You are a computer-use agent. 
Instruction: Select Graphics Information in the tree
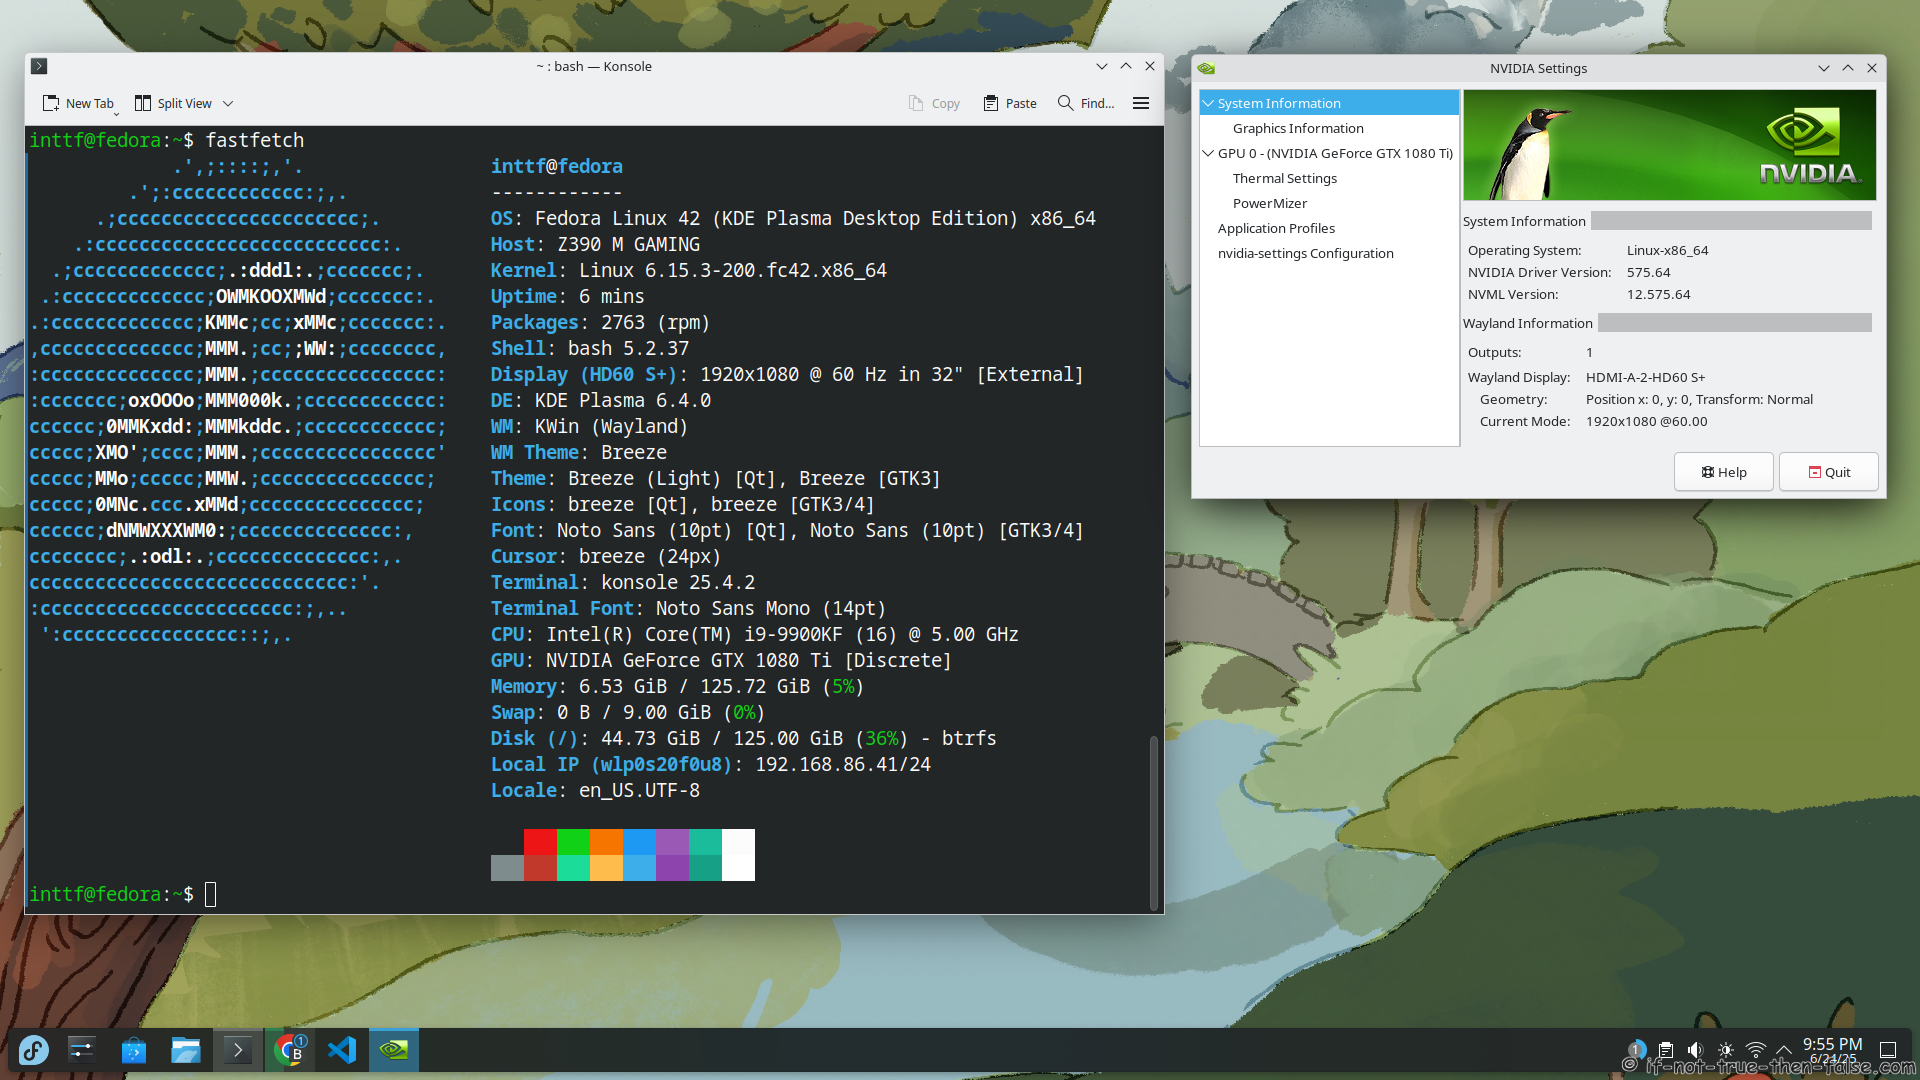[1298, 128]
